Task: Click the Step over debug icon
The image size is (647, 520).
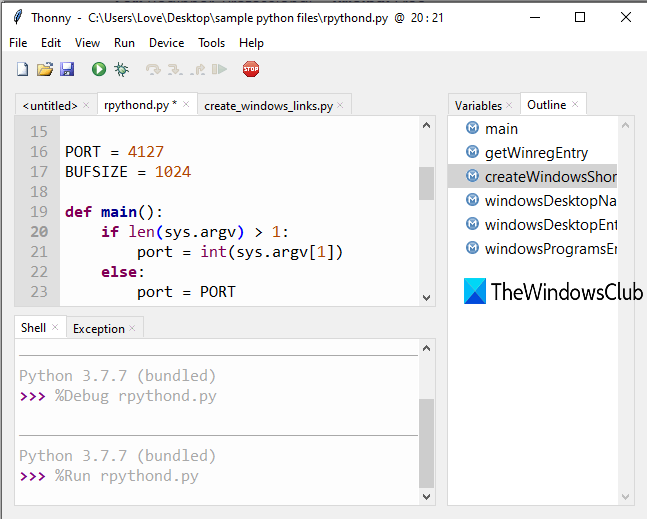Action: (153, 69)
